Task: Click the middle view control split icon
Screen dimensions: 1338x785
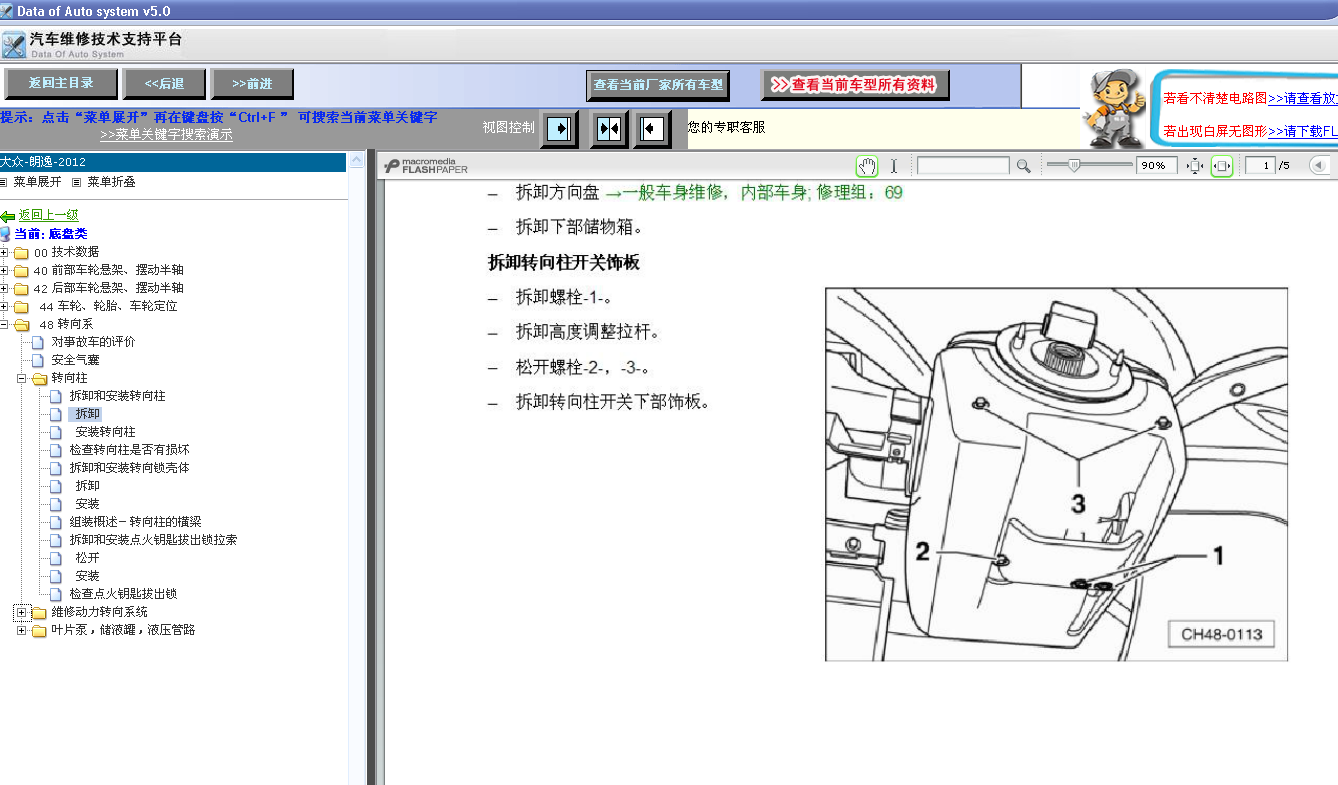Action: [609, 129]
